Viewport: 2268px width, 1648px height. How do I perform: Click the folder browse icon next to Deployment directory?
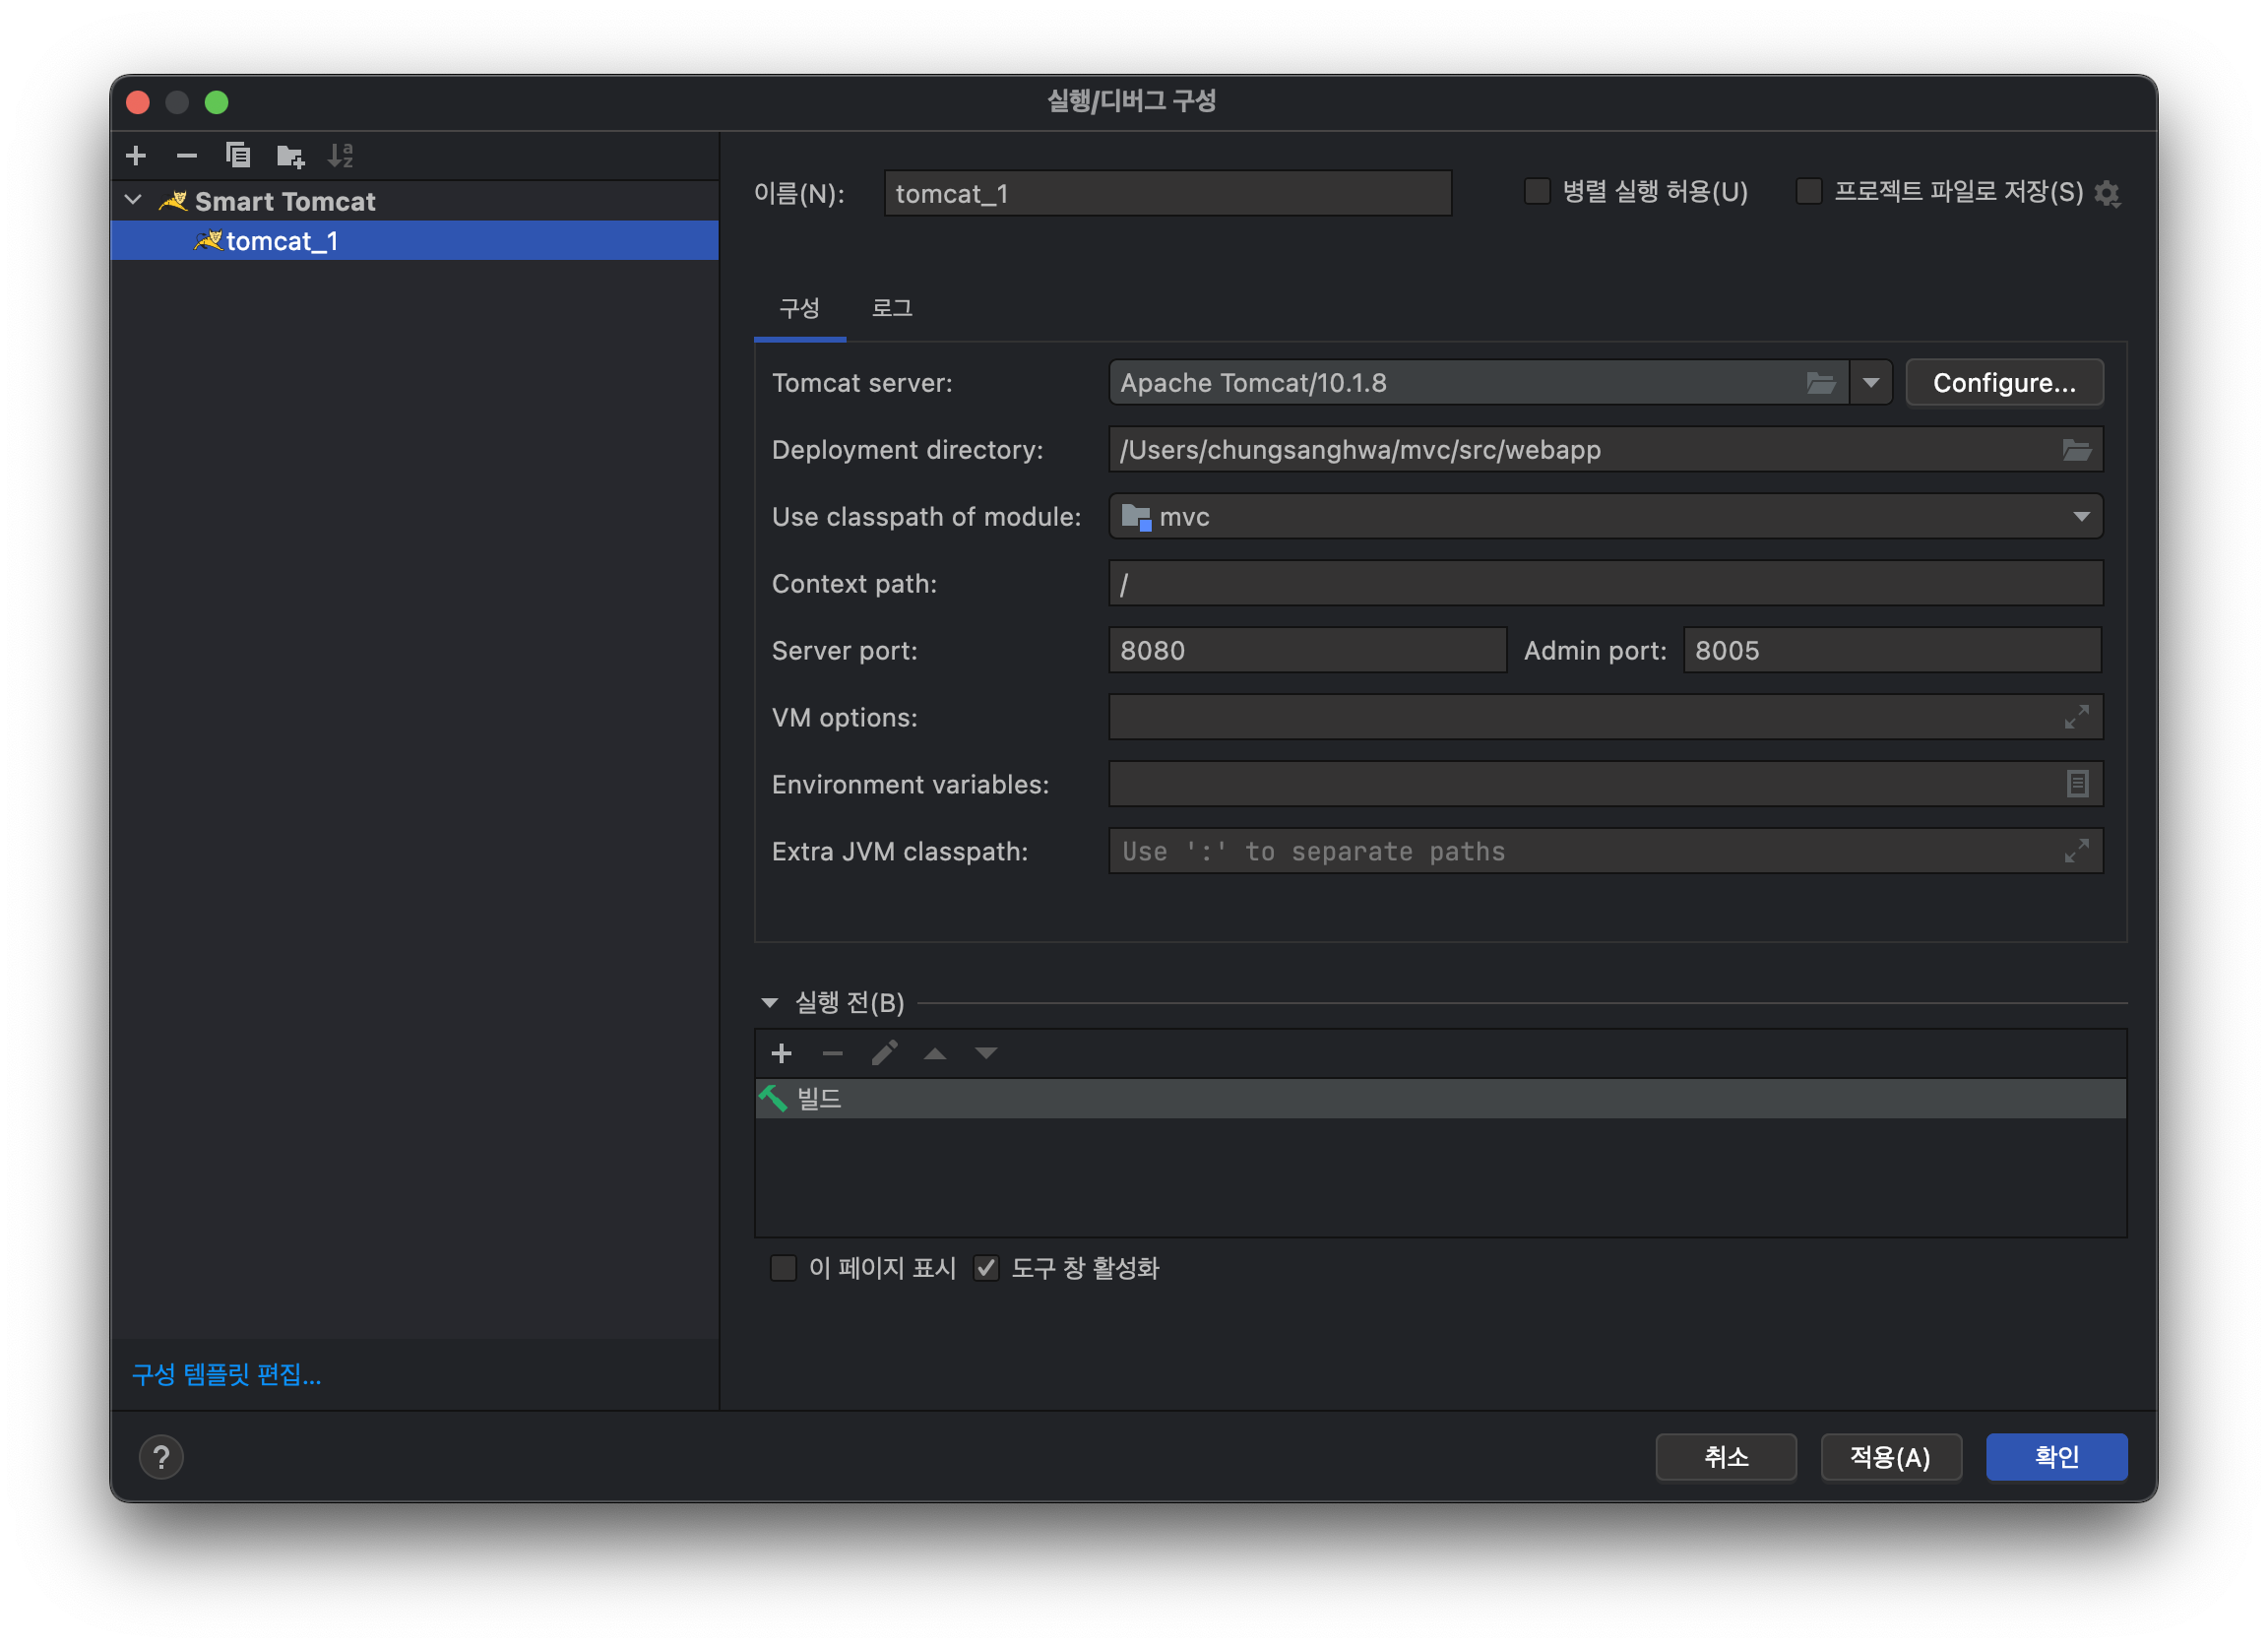2078,449
